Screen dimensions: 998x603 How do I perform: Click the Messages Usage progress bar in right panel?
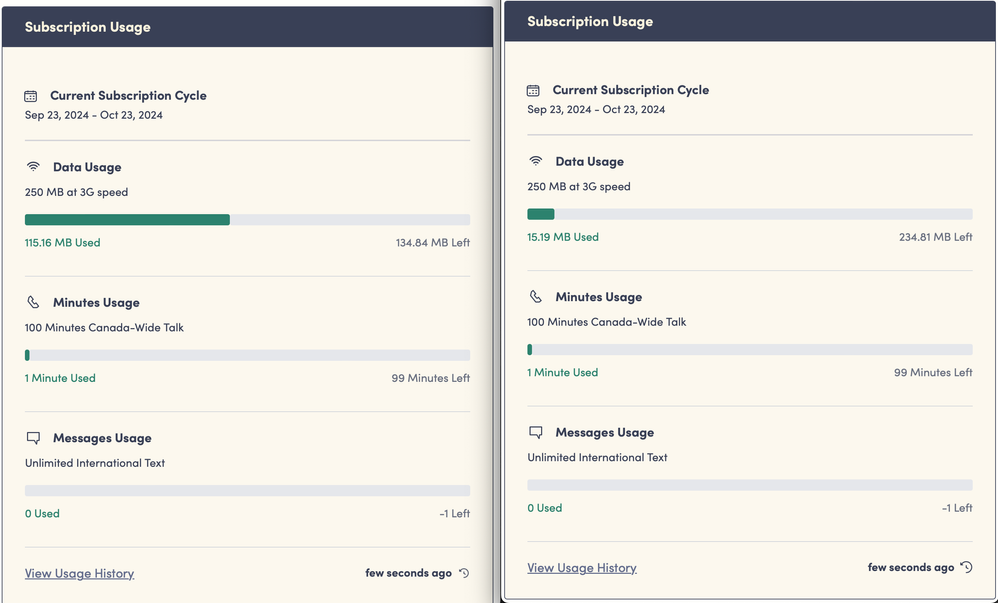(x=750, y=485)
